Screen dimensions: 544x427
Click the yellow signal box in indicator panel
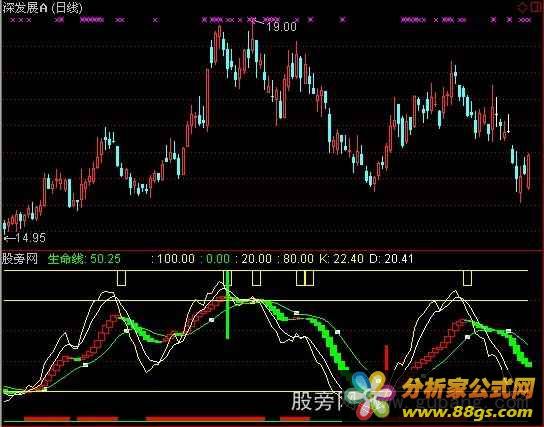[305, 278]
